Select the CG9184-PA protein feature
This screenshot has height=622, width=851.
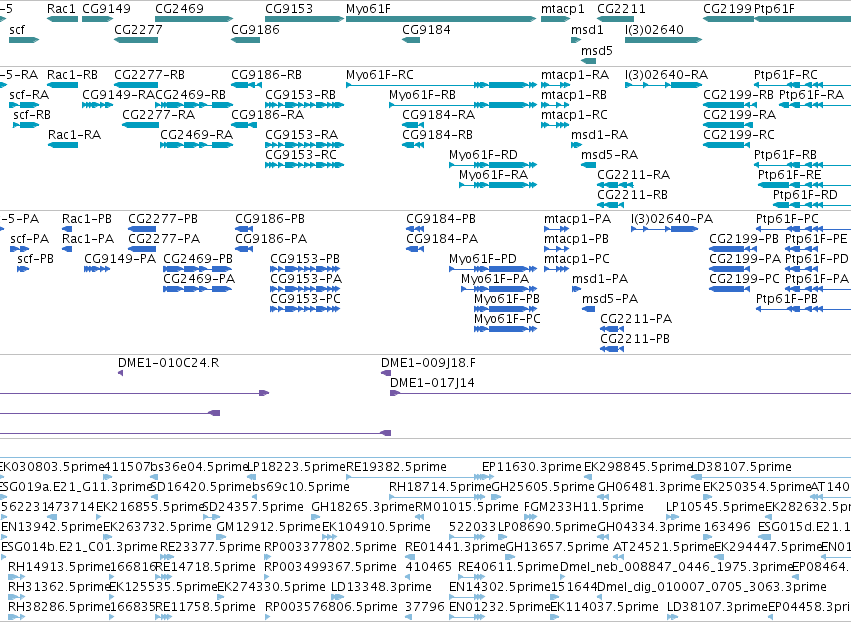(415, 249)
